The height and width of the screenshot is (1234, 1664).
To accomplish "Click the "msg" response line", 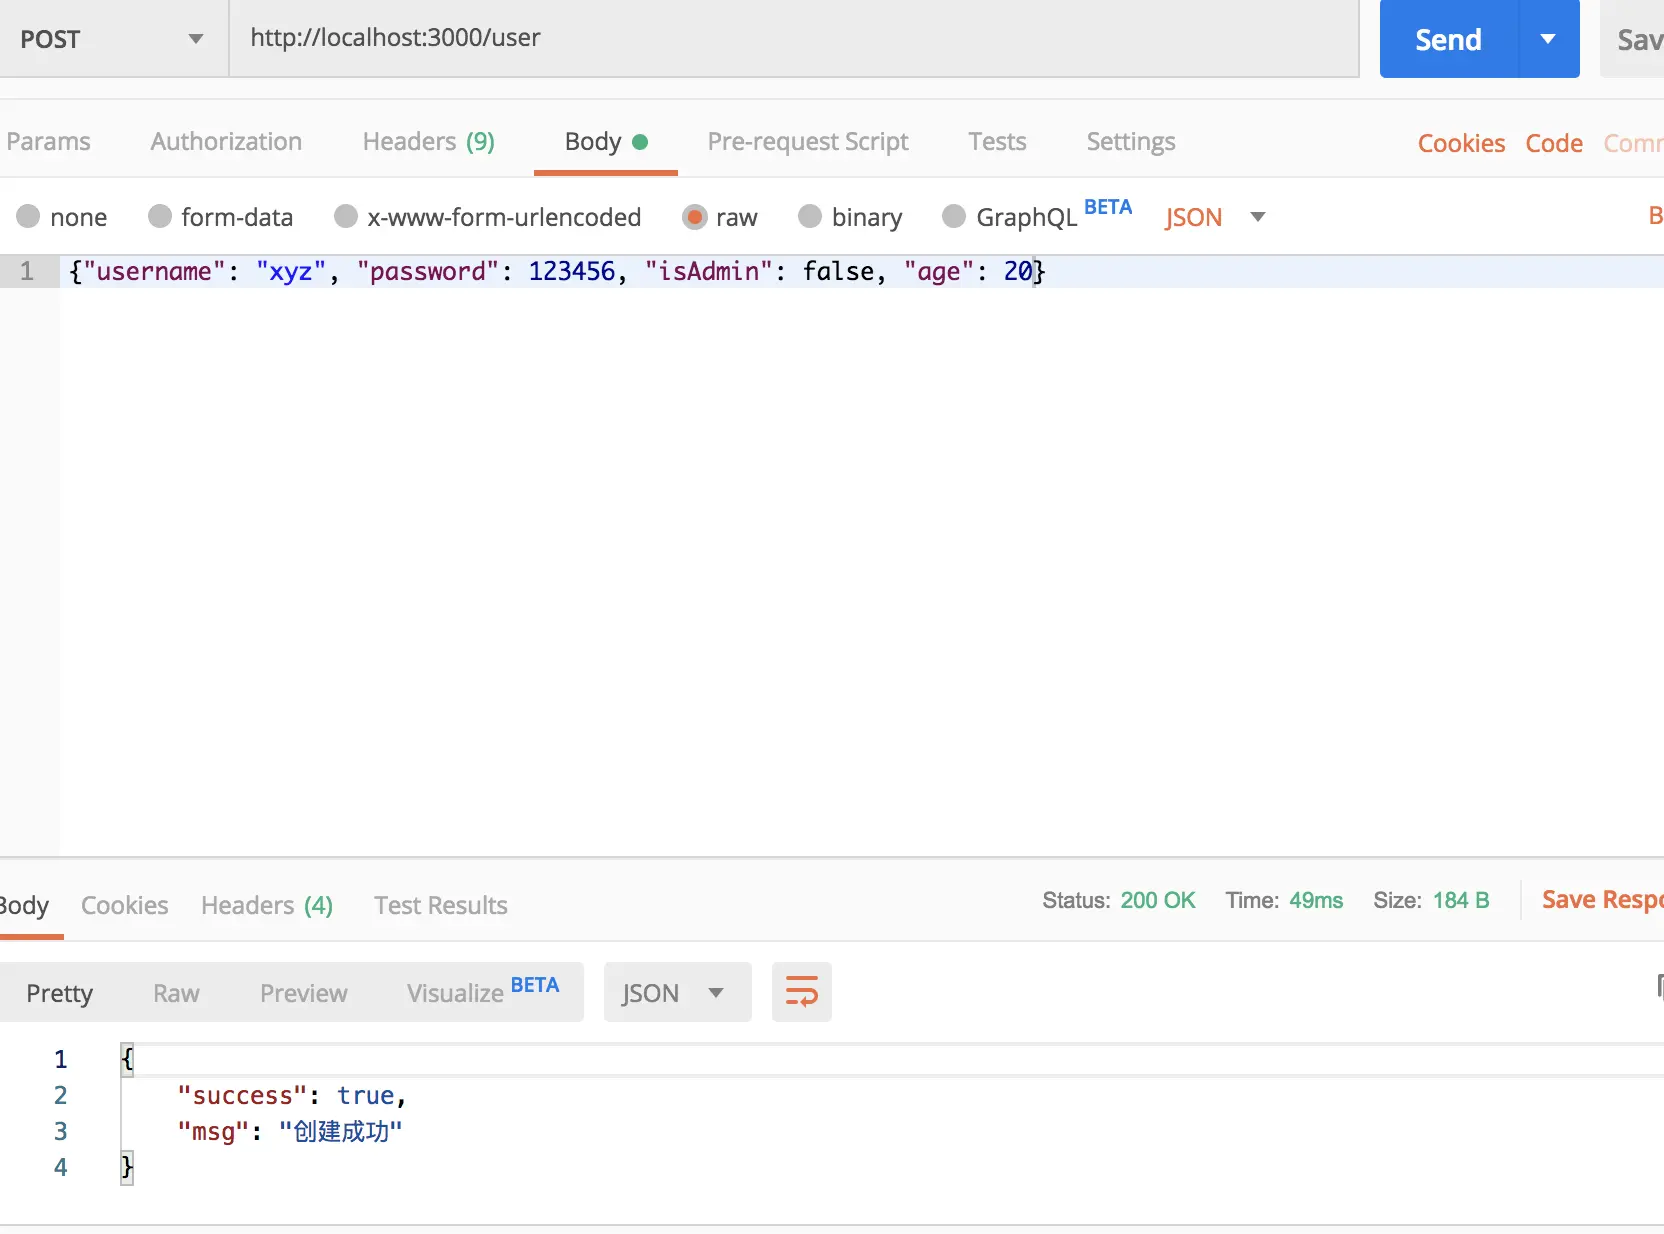I will [x=290, y=1131].
